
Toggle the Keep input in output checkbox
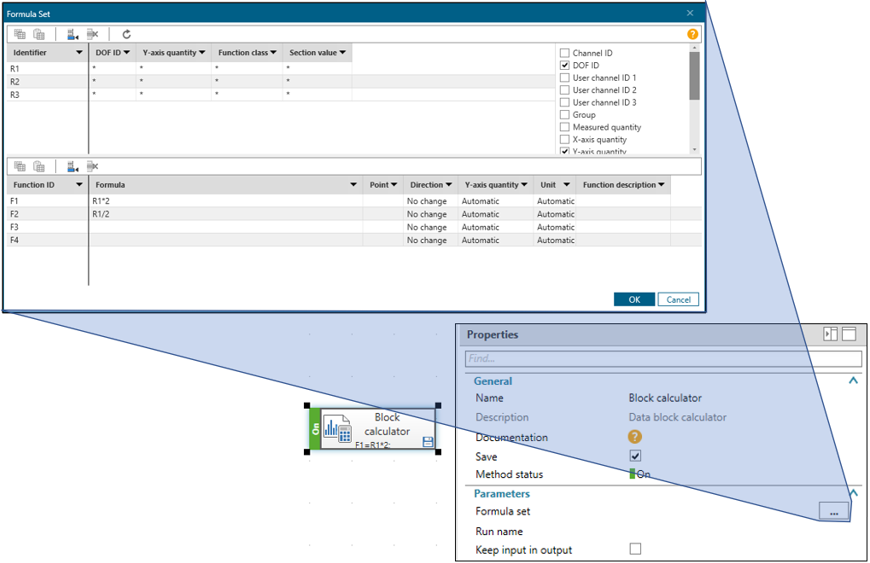[x=635, y=549]
